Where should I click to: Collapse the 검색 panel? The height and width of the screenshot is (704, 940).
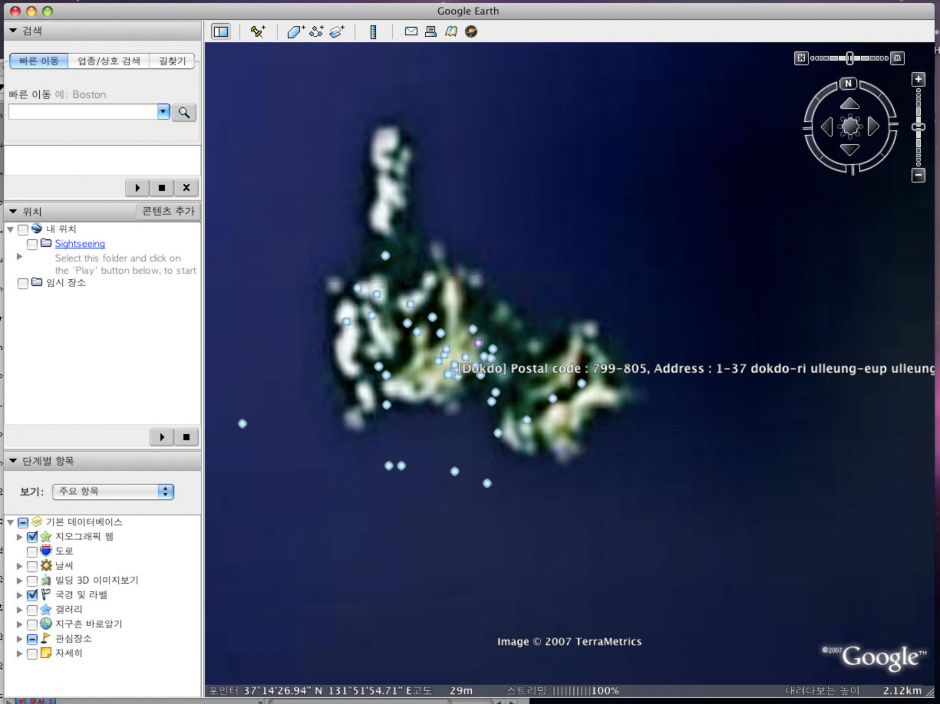click(13, 31)
